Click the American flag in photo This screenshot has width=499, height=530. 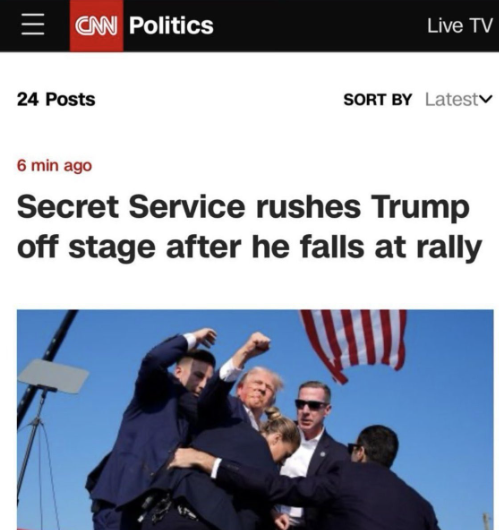(x=353, y=343)
